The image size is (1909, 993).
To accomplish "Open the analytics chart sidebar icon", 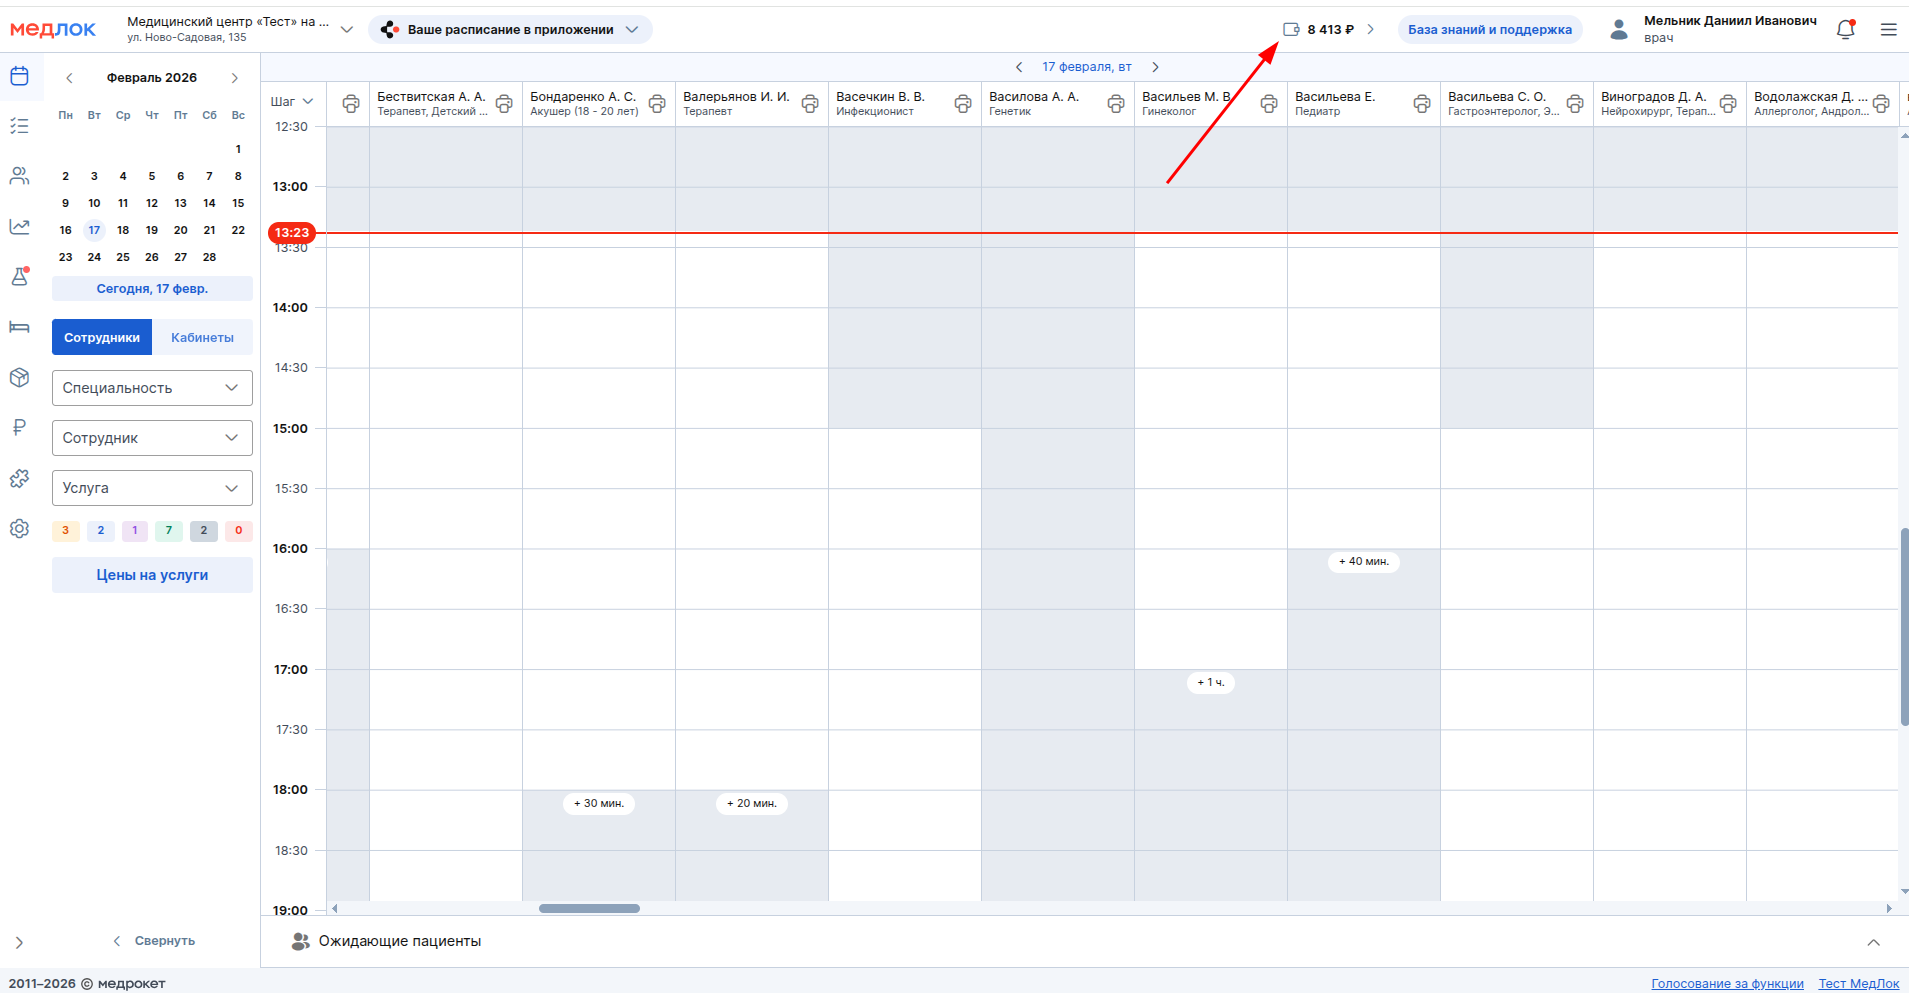I will (20, 227).
